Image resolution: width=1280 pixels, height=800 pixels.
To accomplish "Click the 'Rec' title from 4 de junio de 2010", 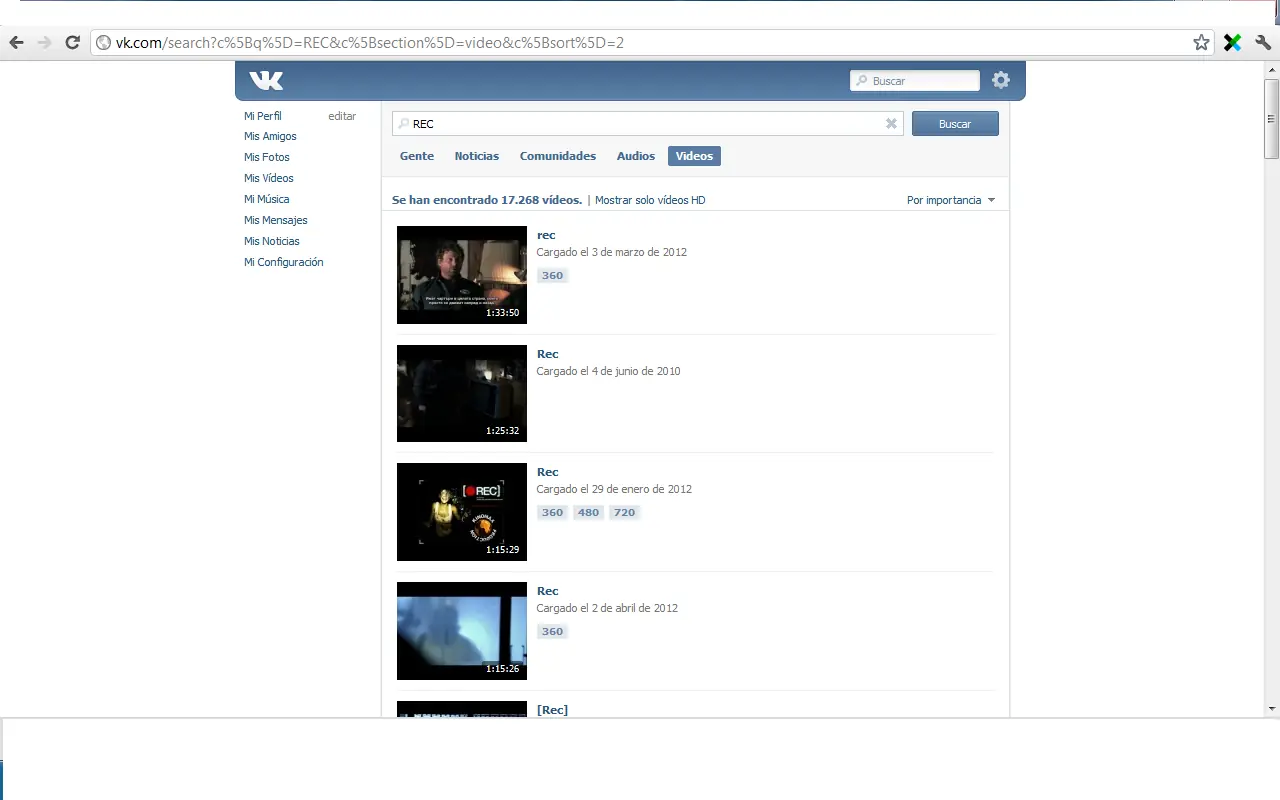I will point(548,354).
